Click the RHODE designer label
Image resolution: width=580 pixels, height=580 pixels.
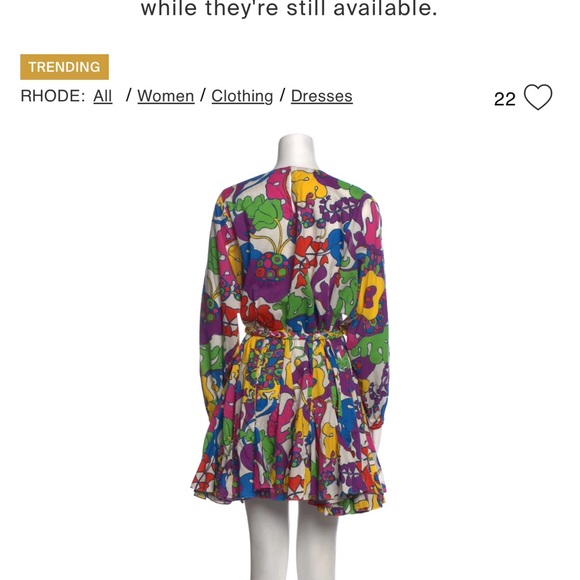[x=53, y=96]
